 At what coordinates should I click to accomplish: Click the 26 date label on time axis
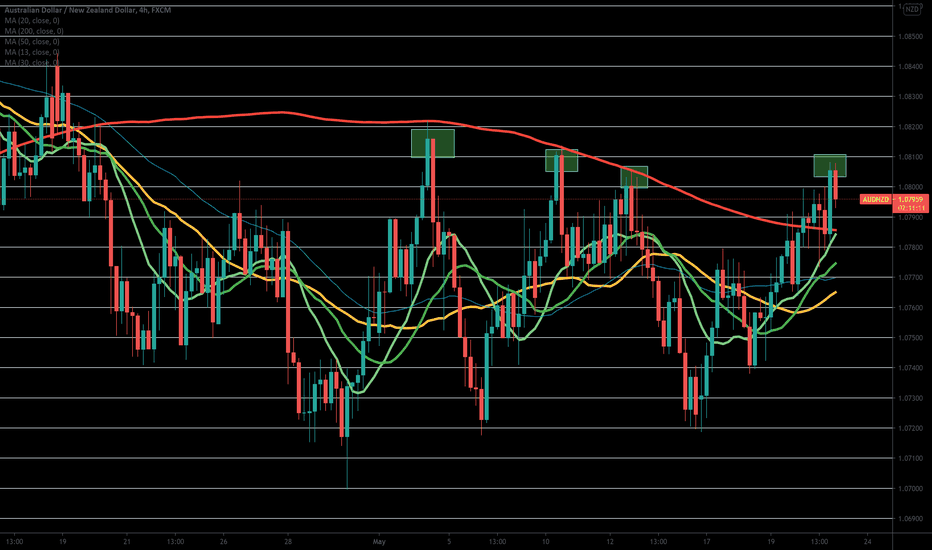223,542
